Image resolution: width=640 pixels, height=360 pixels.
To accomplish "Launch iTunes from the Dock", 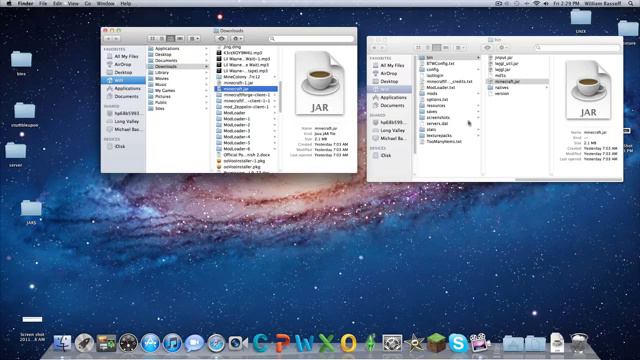I will point(172,343).
